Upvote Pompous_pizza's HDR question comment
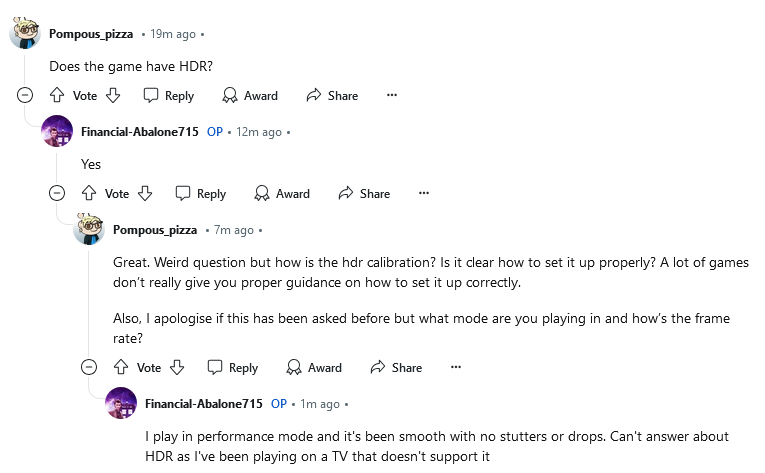 pos(57,95)
